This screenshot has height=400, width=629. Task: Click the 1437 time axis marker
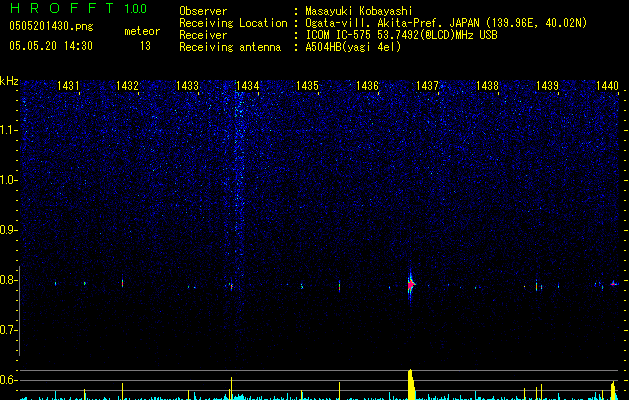click(x=427, y=86)
